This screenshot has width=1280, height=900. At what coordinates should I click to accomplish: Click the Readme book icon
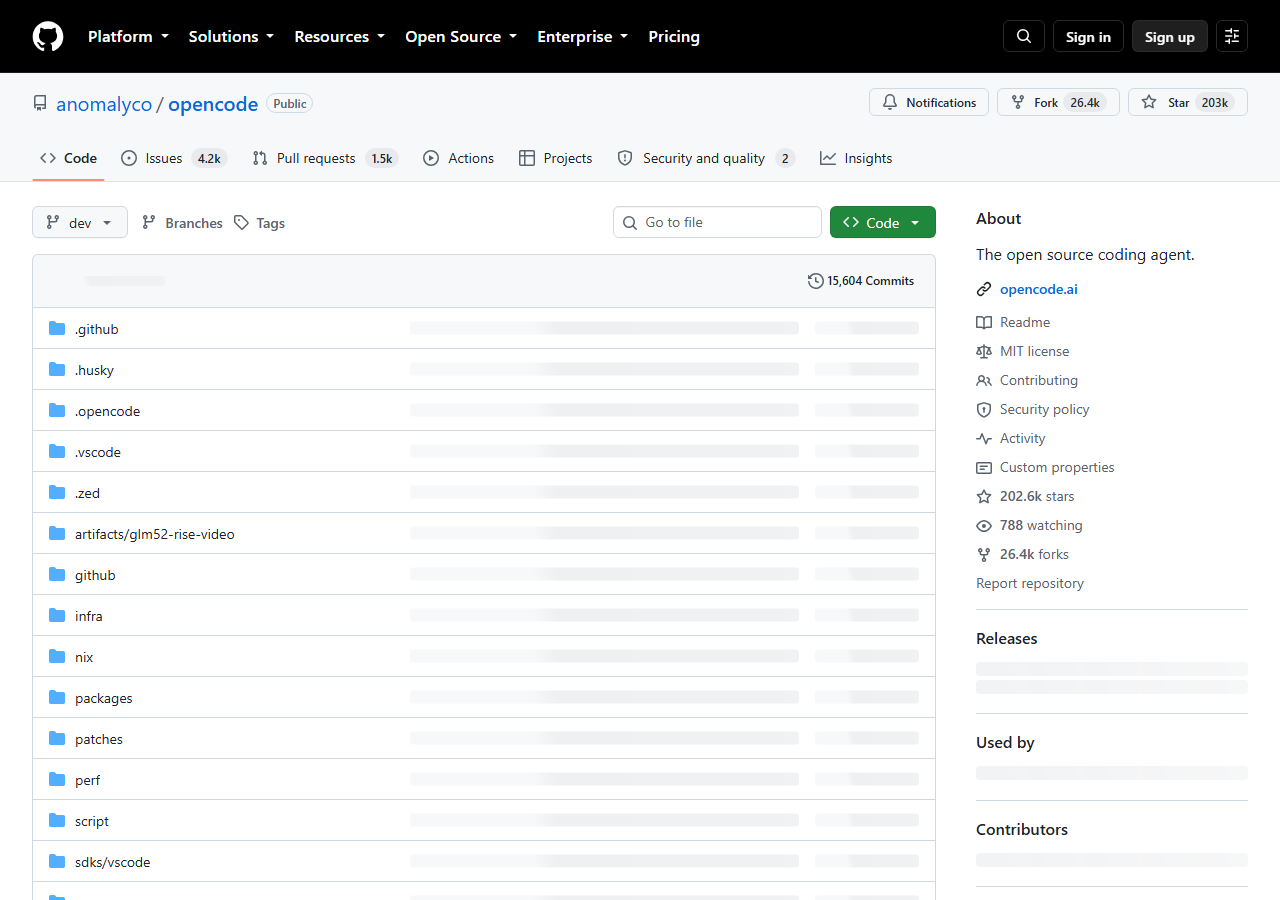[984, 322]
